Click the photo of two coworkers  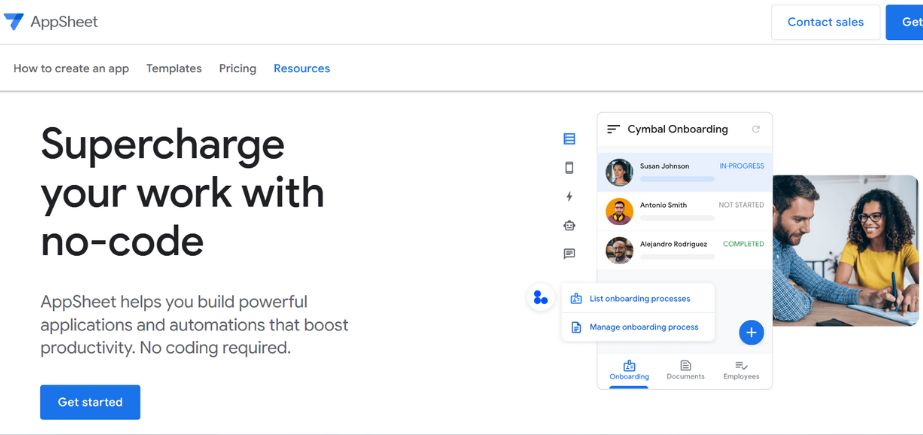(845, 250)
